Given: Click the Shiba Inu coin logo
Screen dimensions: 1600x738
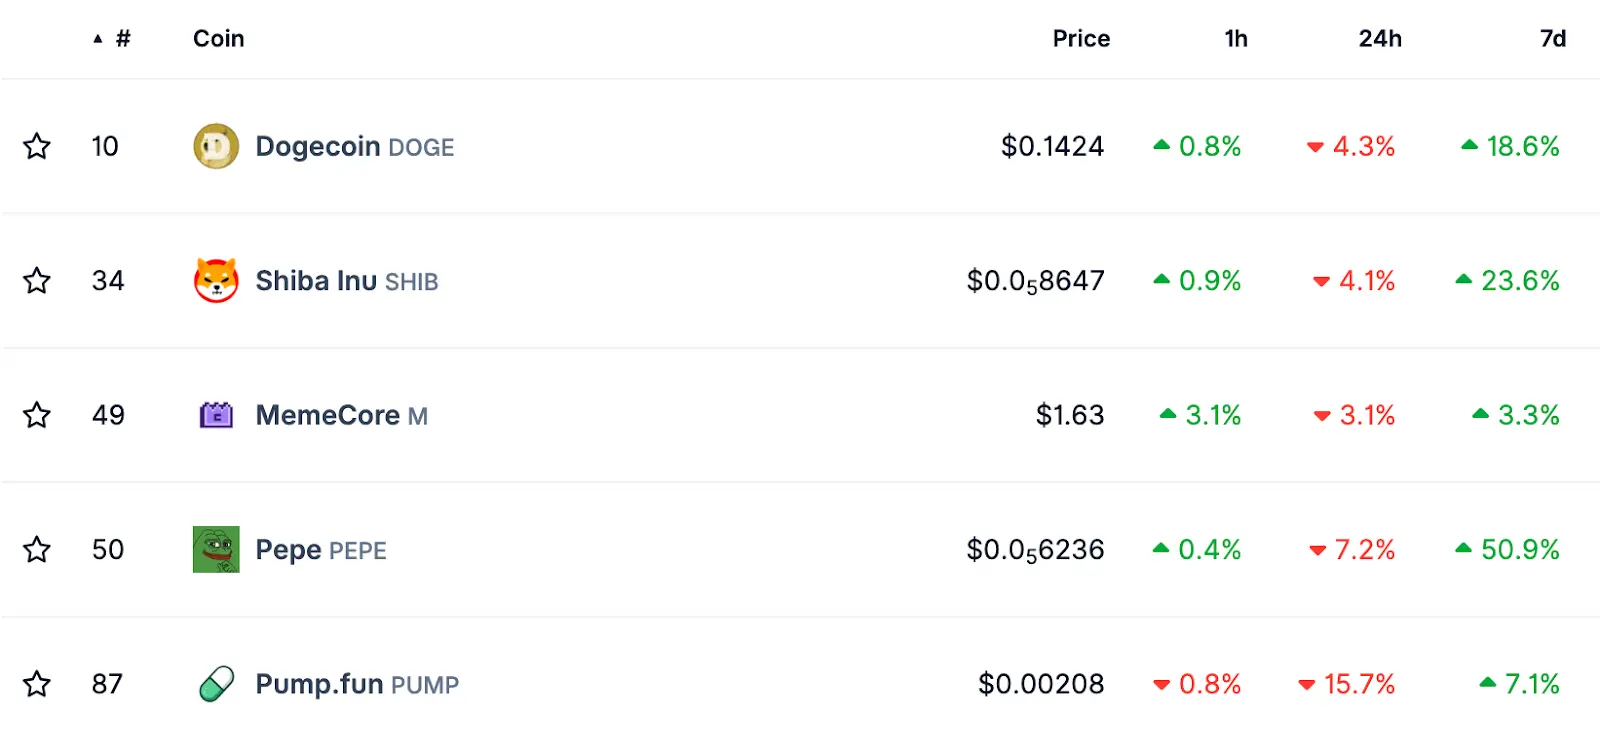Looking at the screenshot, I should [216, 280].
